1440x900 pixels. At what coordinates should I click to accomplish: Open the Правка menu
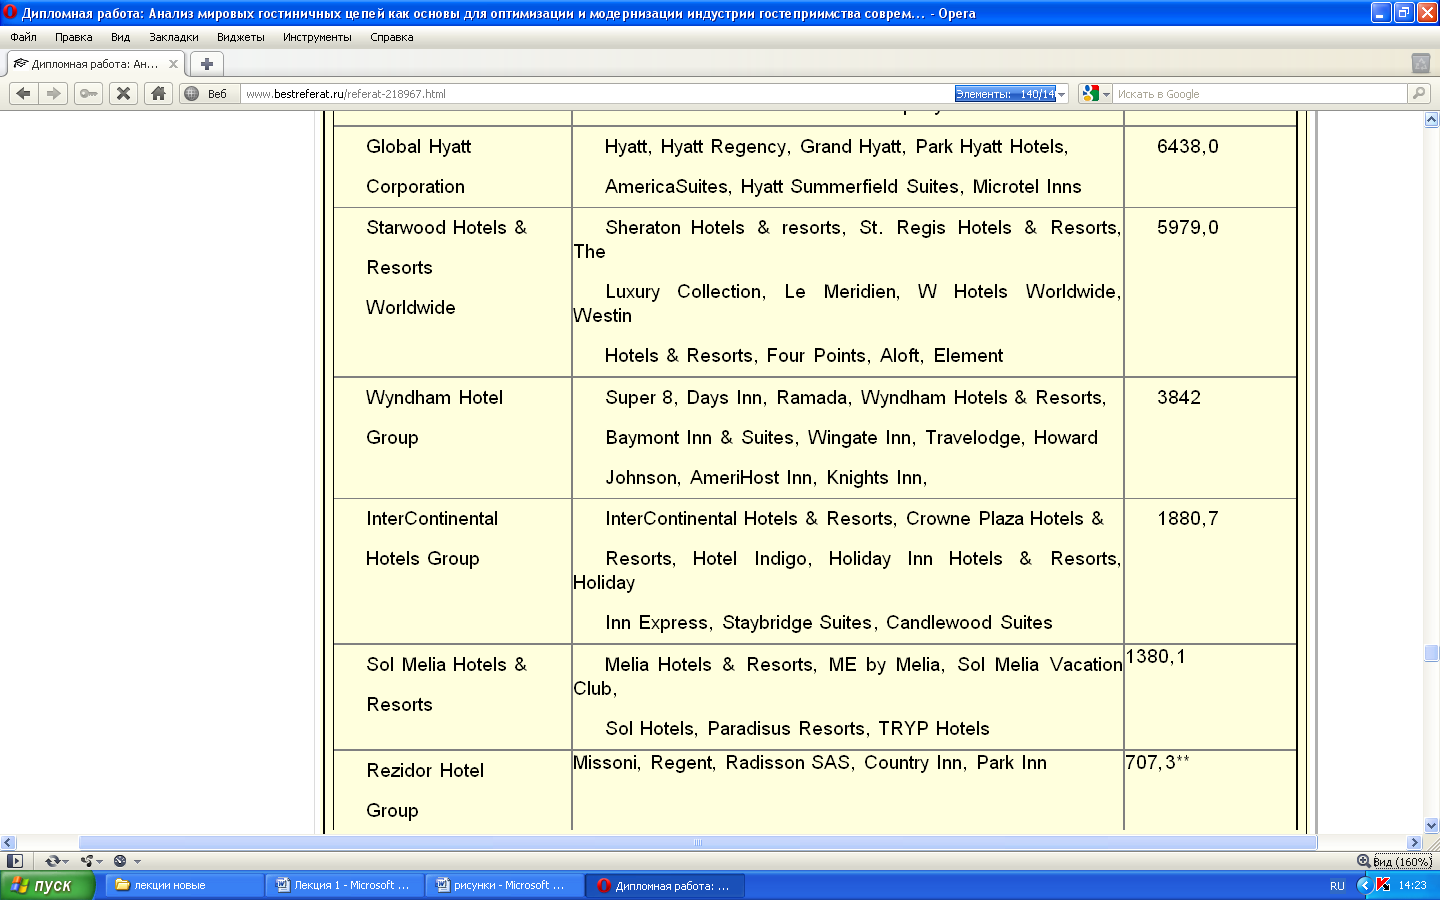click(x=74, y=37)
